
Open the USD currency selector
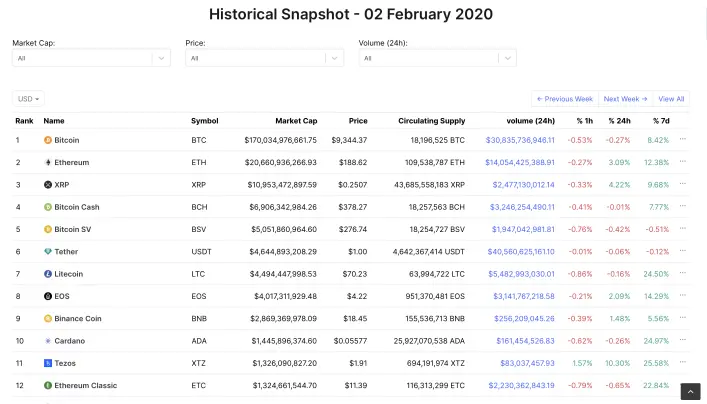[28, 99]
